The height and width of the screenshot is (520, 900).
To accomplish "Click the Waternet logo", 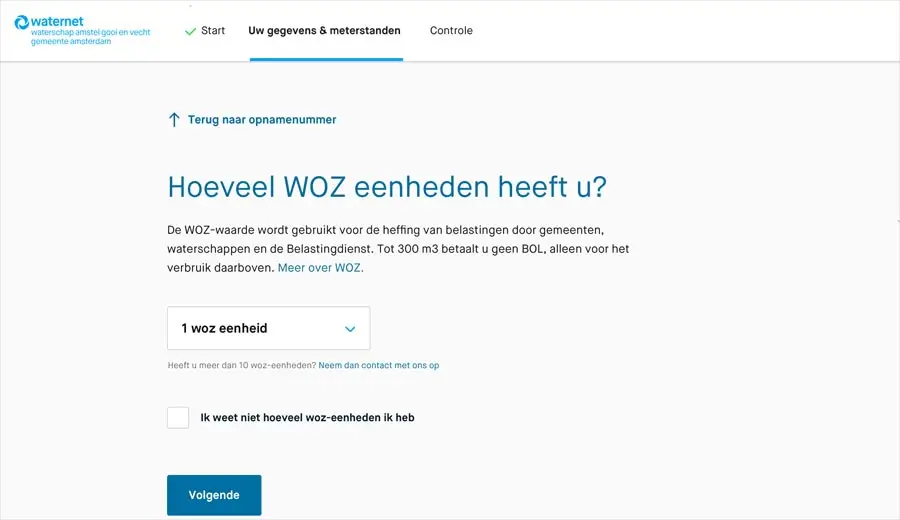I will [x=82, y=30].
